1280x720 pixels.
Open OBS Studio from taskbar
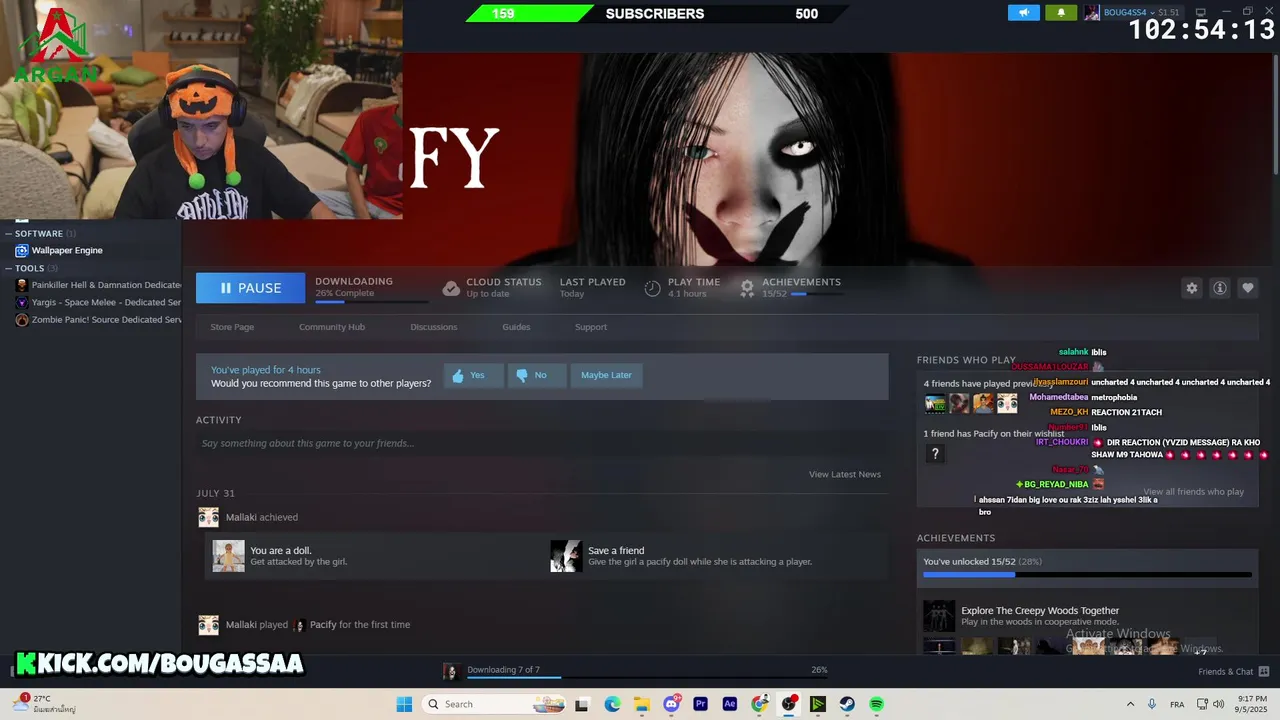coord(789,704)
